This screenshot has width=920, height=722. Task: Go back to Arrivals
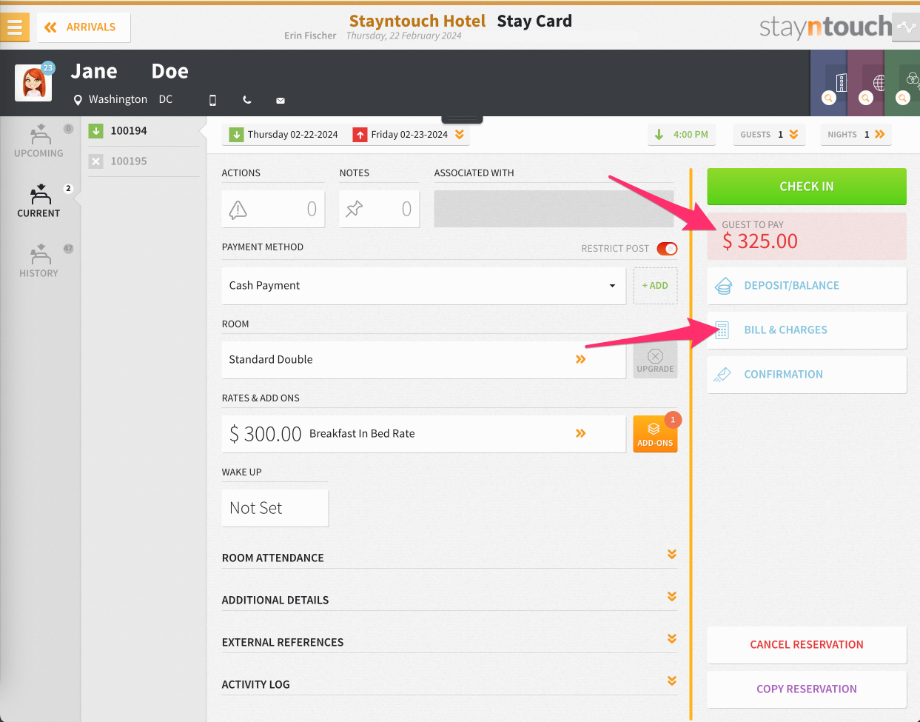click(83, 27)
